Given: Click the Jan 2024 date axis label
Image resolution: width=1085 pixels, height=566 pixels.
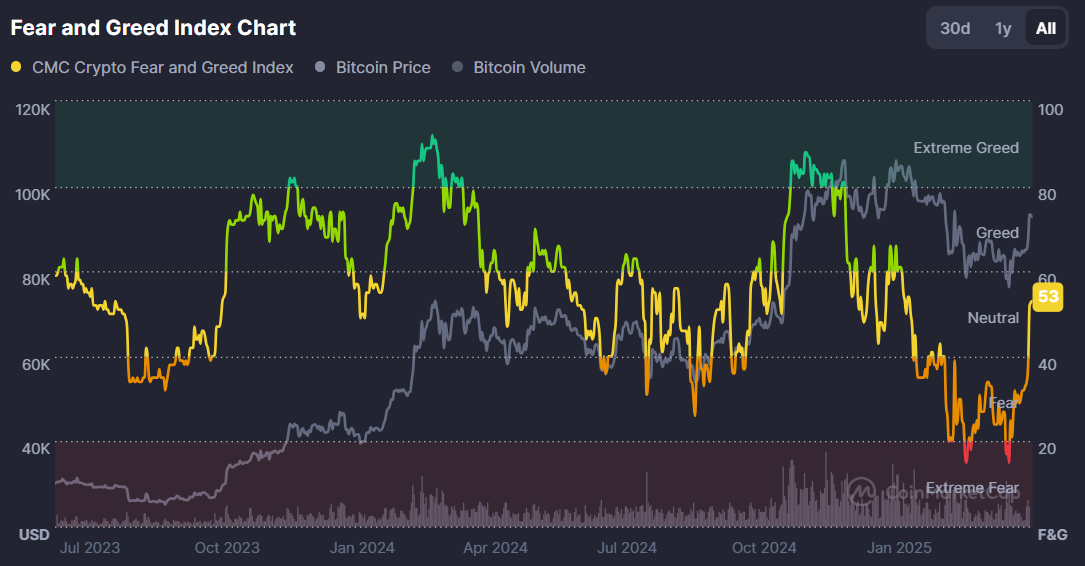Looking at the screenshot, I should [x=362, y=547].
